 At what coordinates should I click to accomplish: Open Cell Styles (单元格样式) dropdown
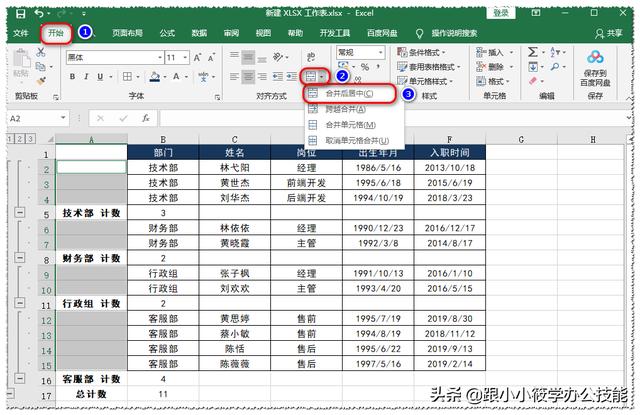coord(425,81)
